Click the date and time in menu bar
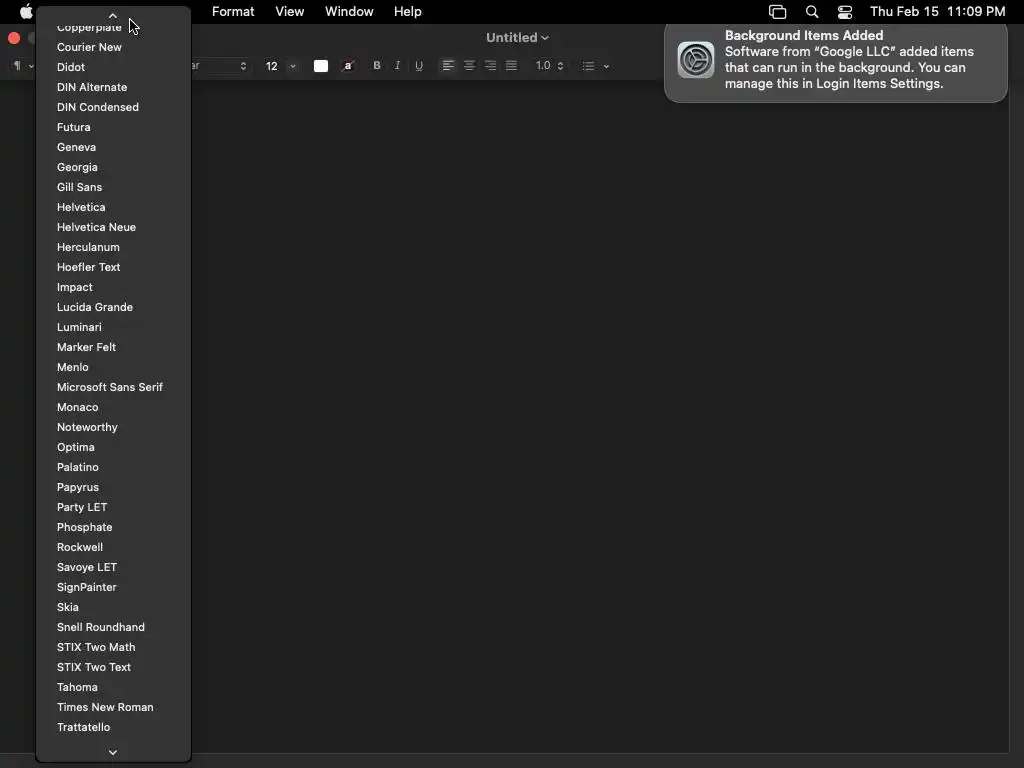This screenshot has width=1024, height=768. [x=937, y=12]
